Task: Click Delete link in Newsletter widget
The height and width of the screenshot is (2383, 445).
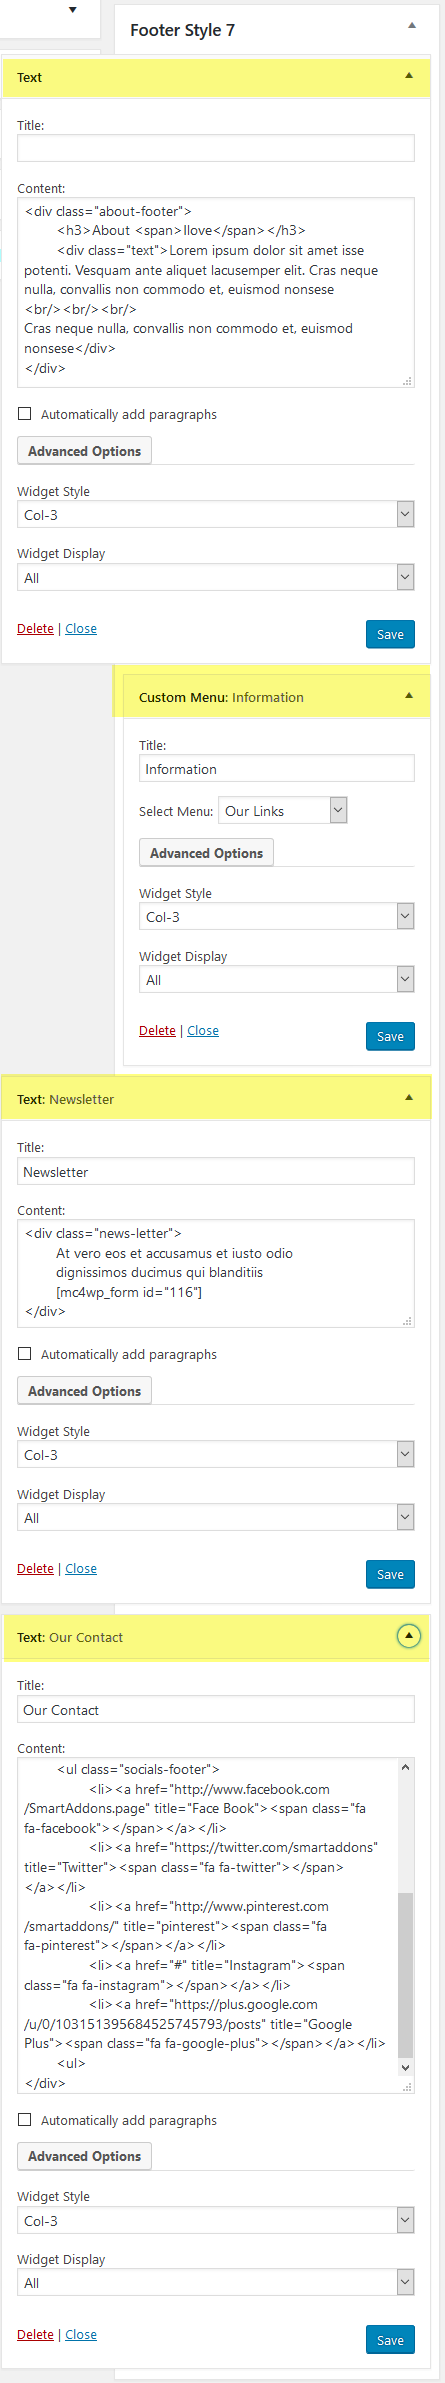Action: click(x=35, y=1568)
